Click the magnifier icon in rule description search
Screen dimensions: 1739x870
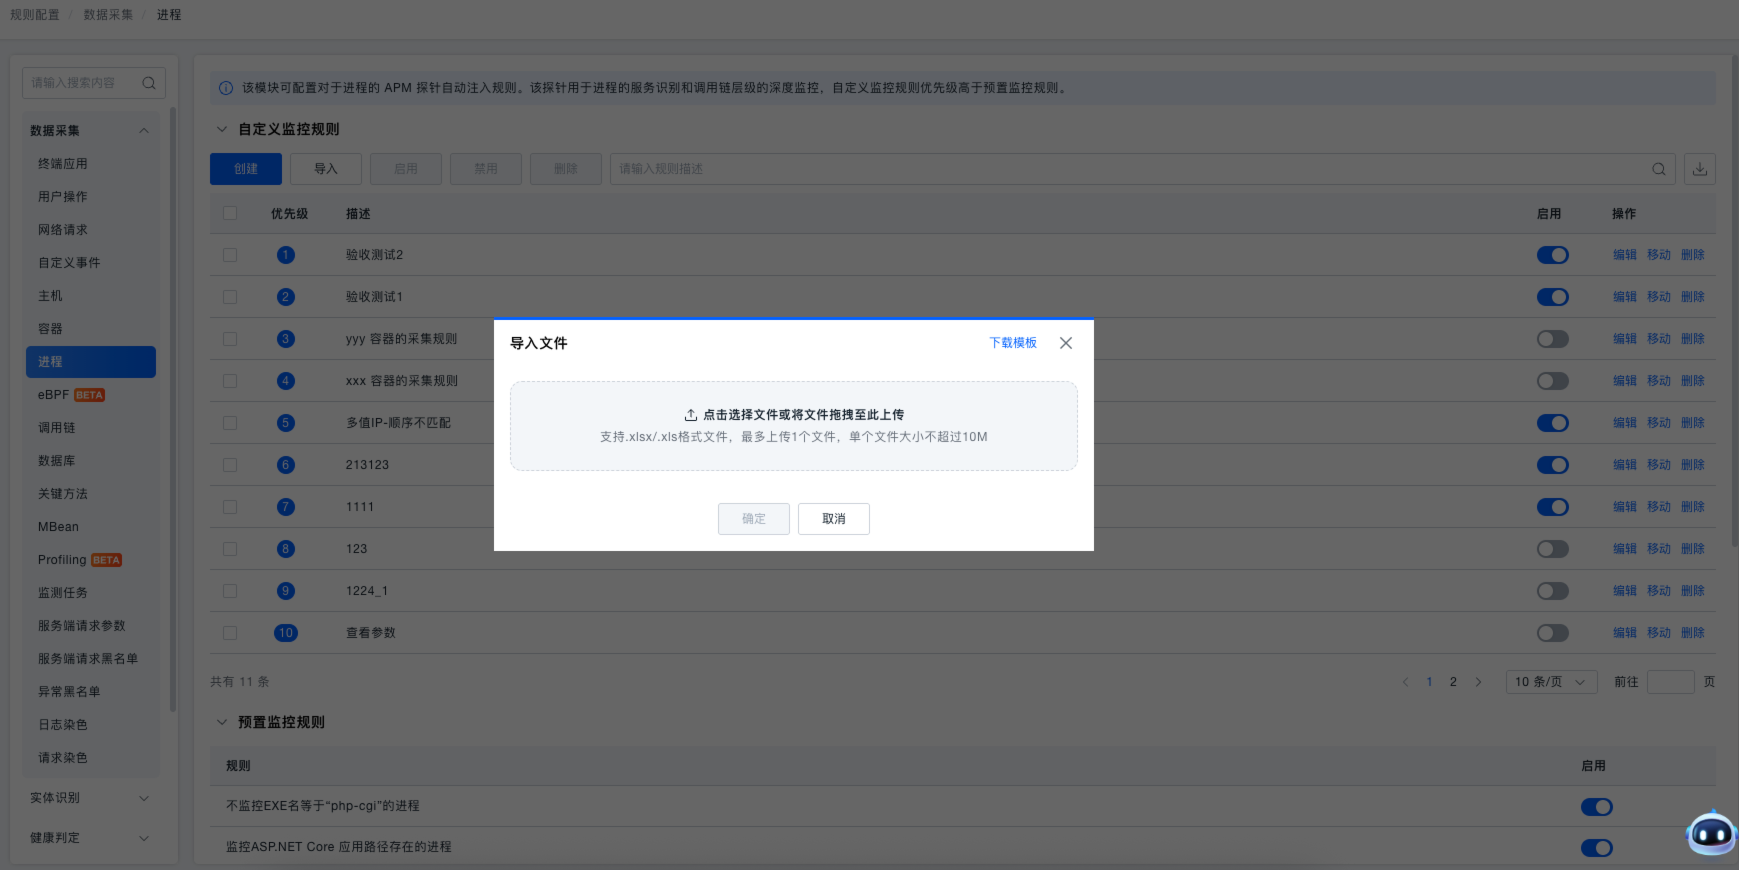pos(1659,169)
